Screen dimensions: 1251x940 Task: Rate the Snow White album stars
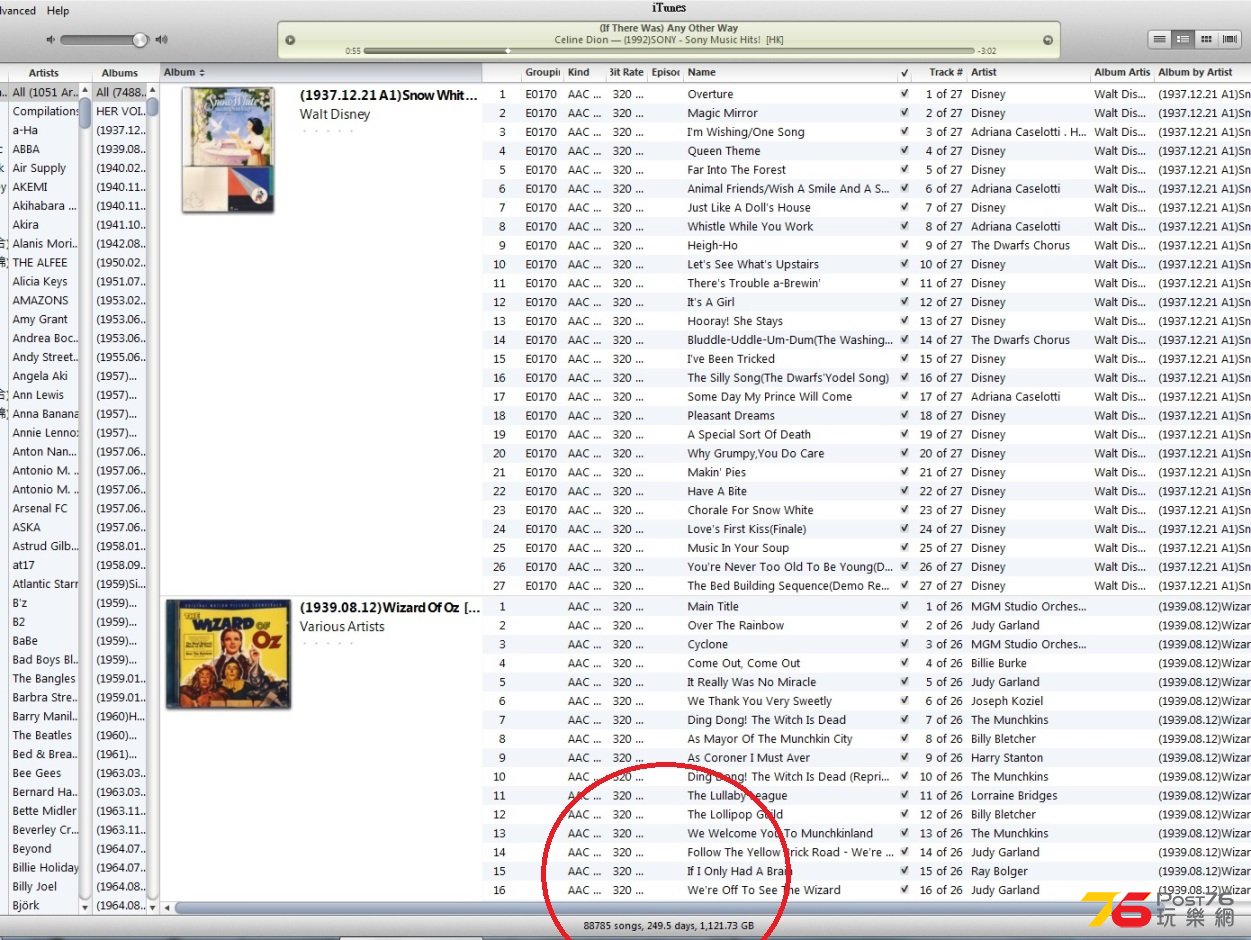pos(327,131)
